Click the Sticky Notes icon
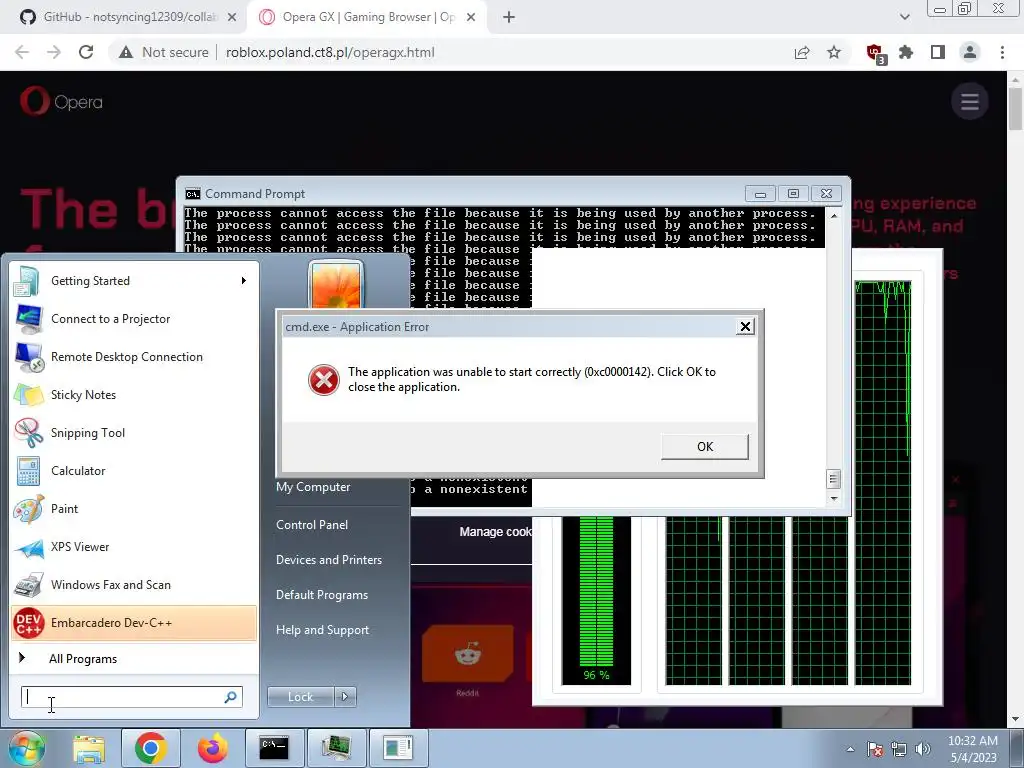This screenshot has height=768, width=1024. click(x=28, y=394)
